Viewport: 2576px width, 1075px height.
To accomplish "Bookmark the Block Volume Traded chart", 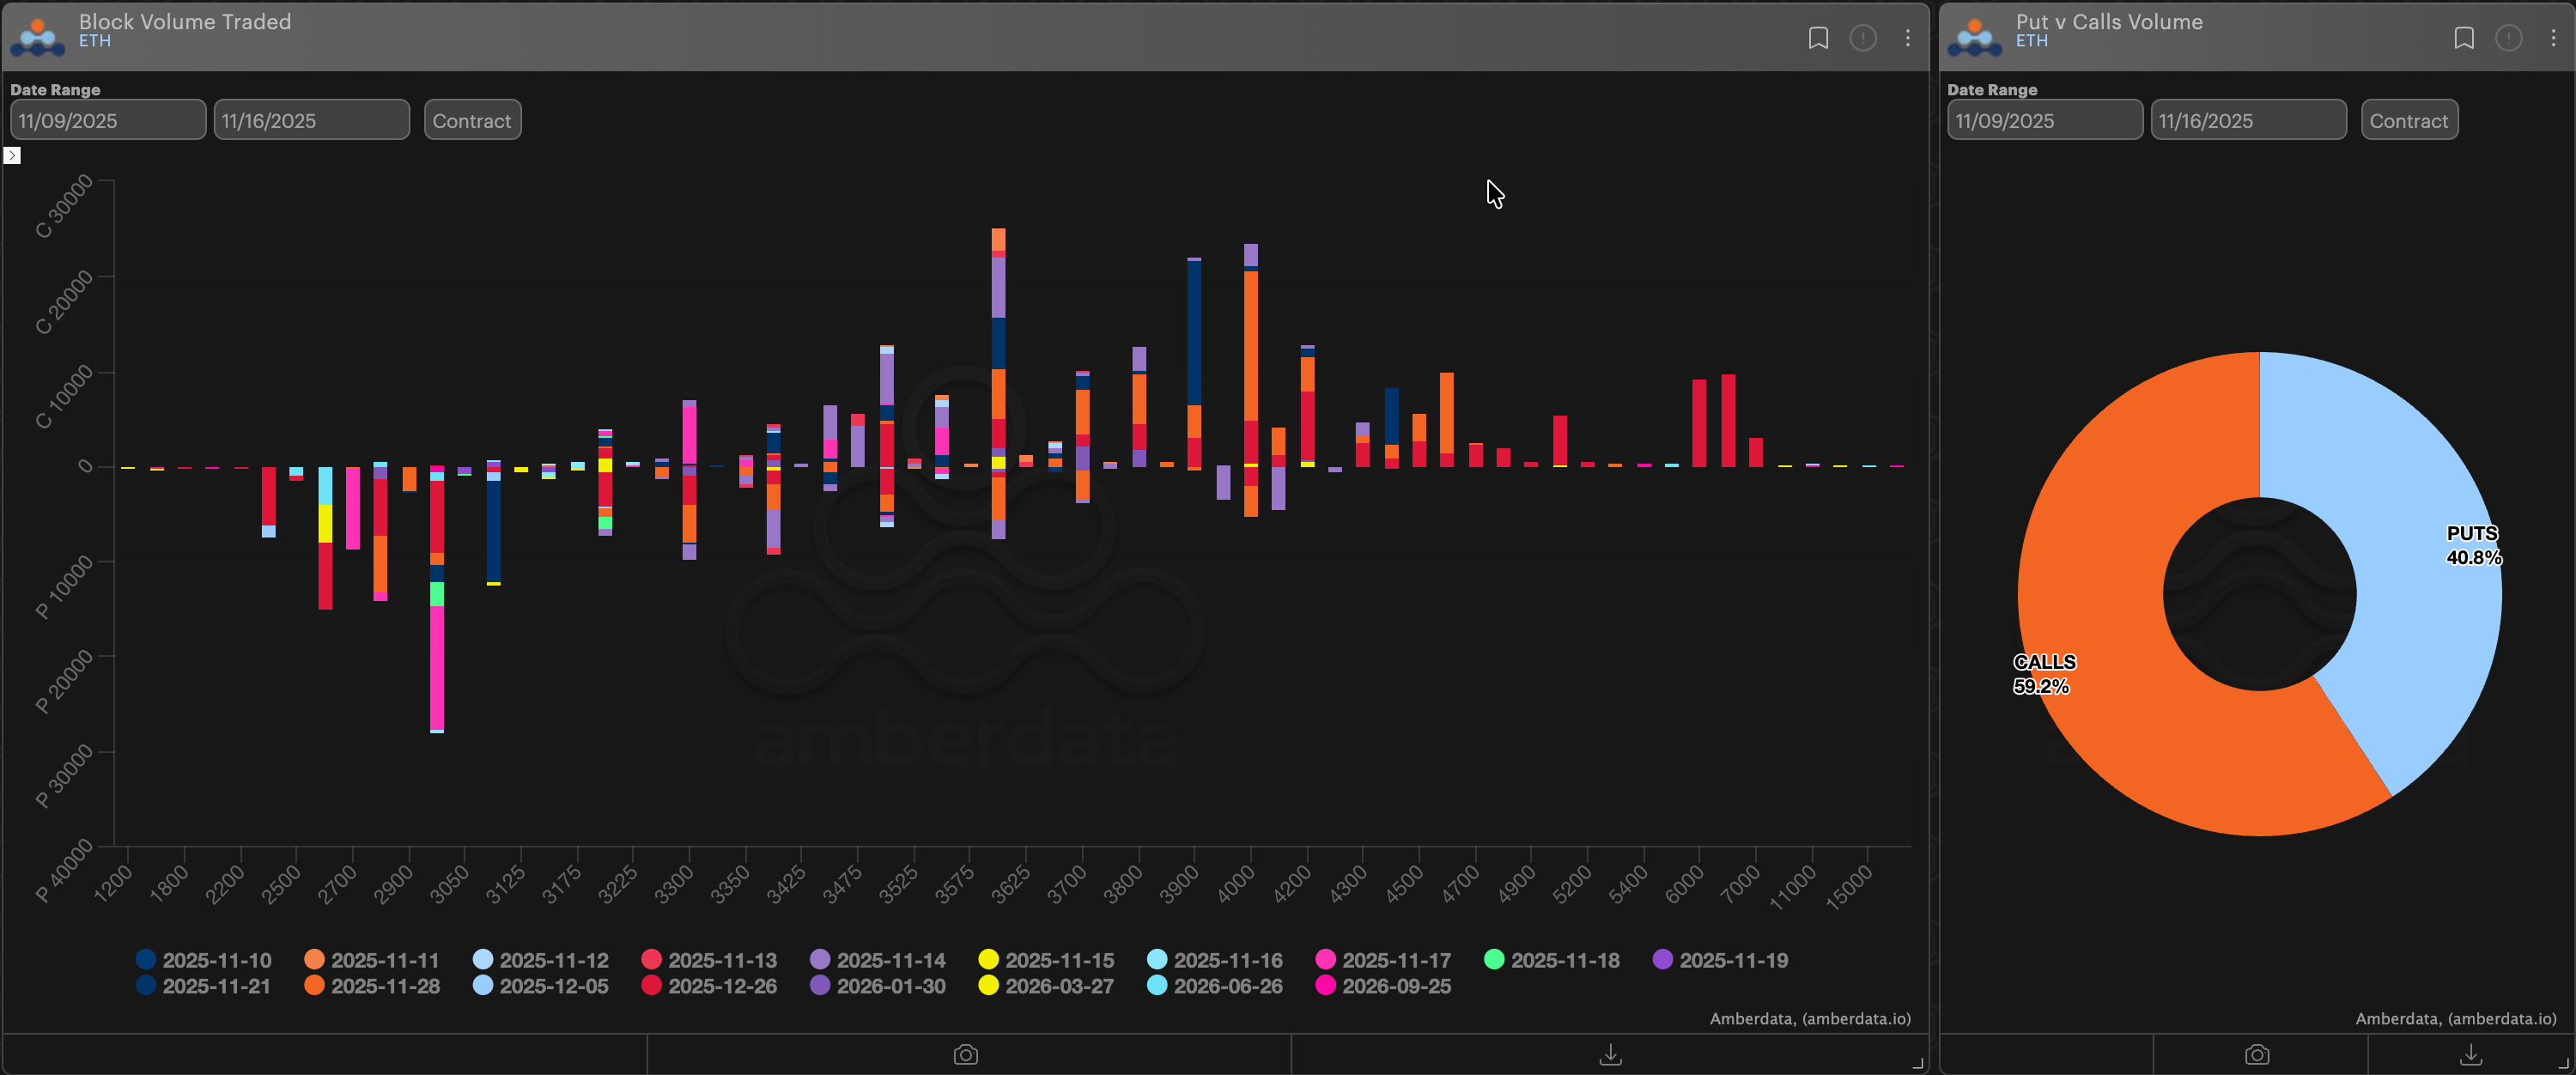I will (x=1818, y=38).
